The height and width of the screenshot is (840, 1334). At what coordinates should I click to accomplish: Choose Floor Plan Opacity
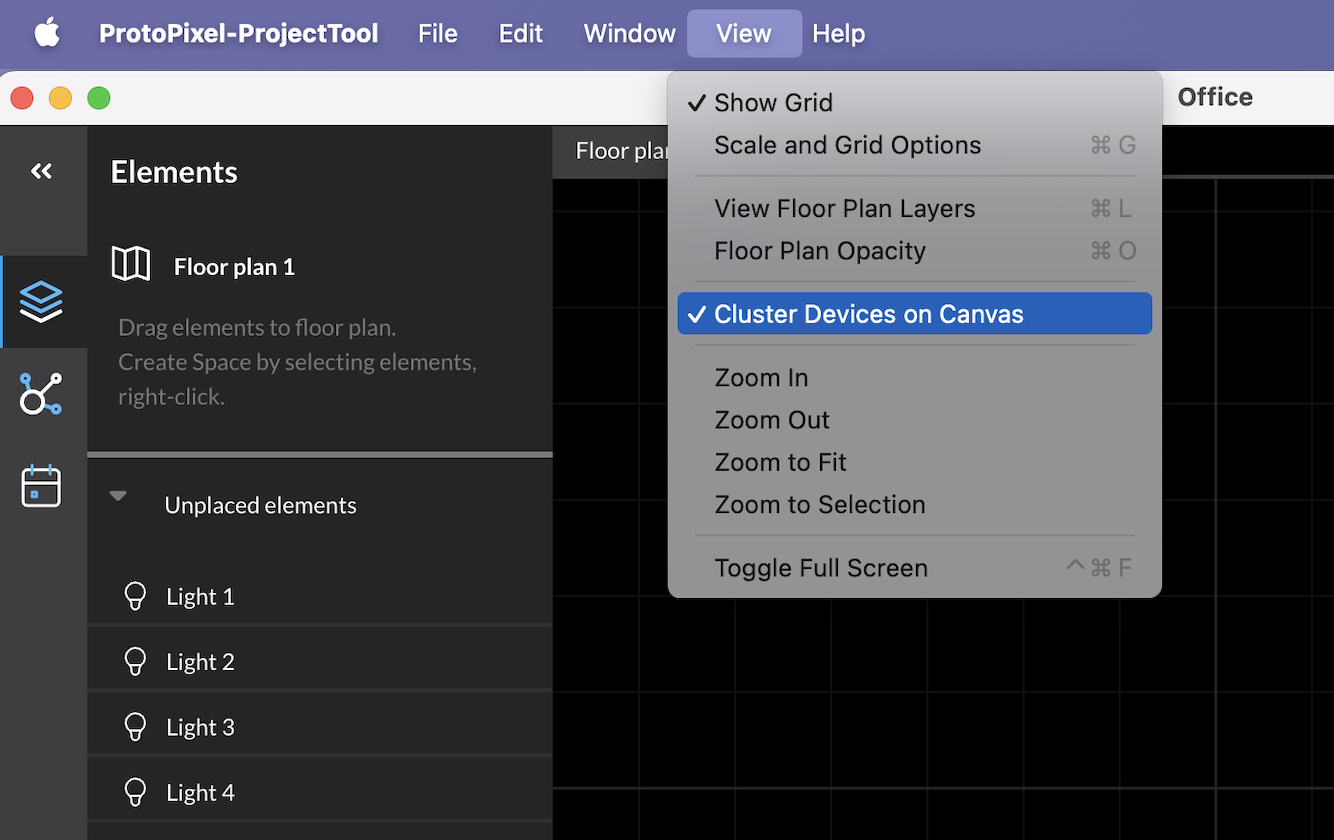point(819,250)
